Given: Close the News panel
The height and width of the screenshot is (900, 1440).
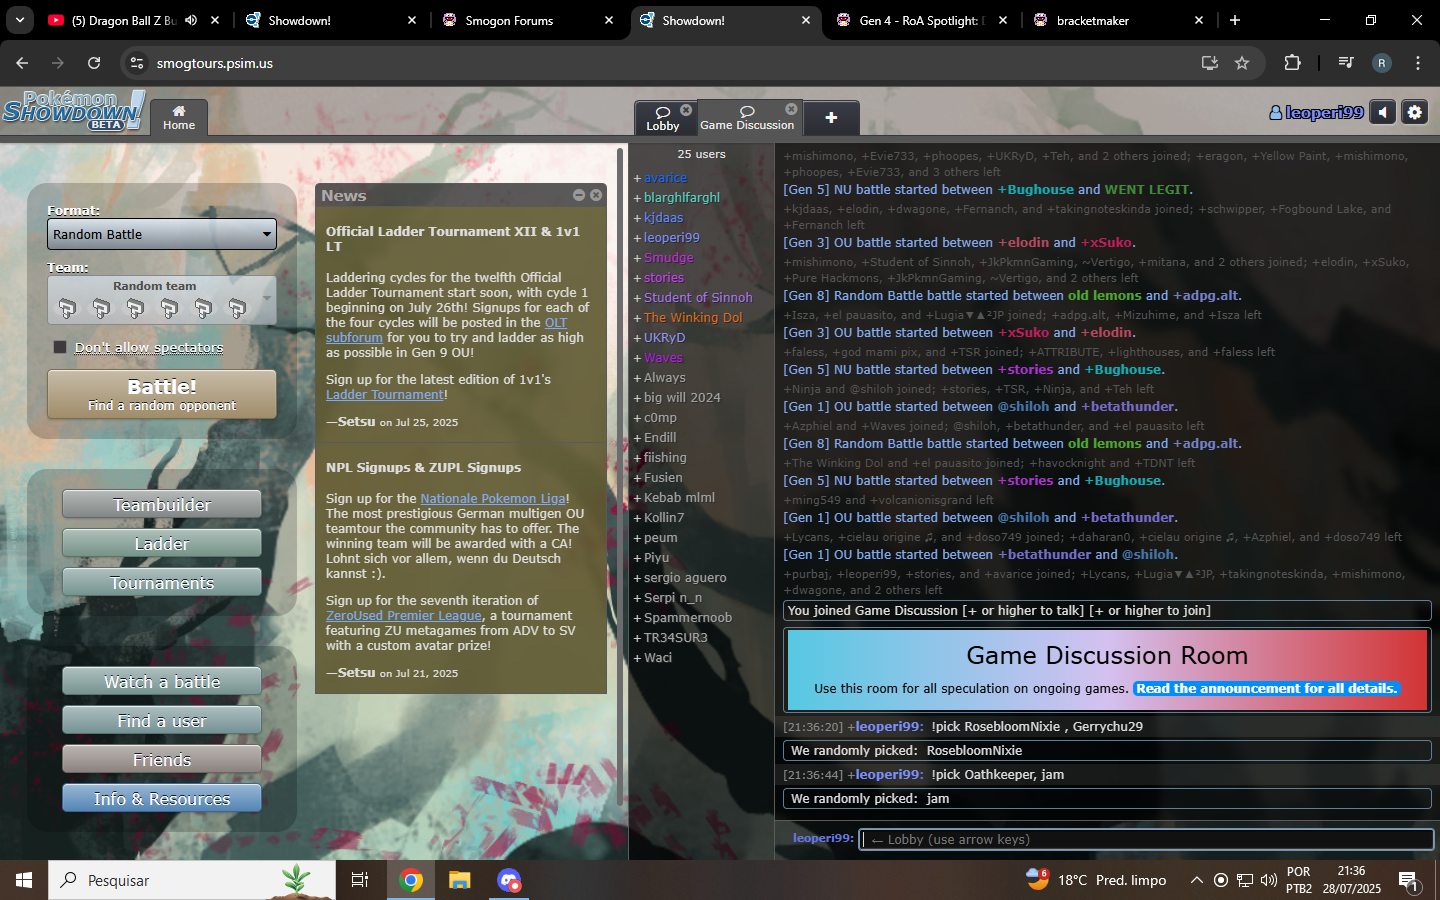Looking at the screenshot, I should click(596, 195).
